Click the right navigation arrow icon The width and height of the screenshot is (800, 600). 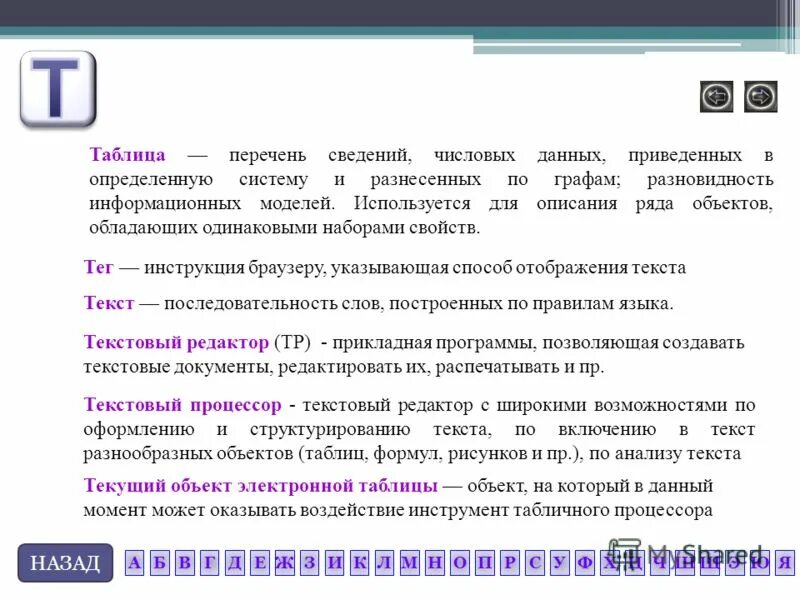pos(762,95)
